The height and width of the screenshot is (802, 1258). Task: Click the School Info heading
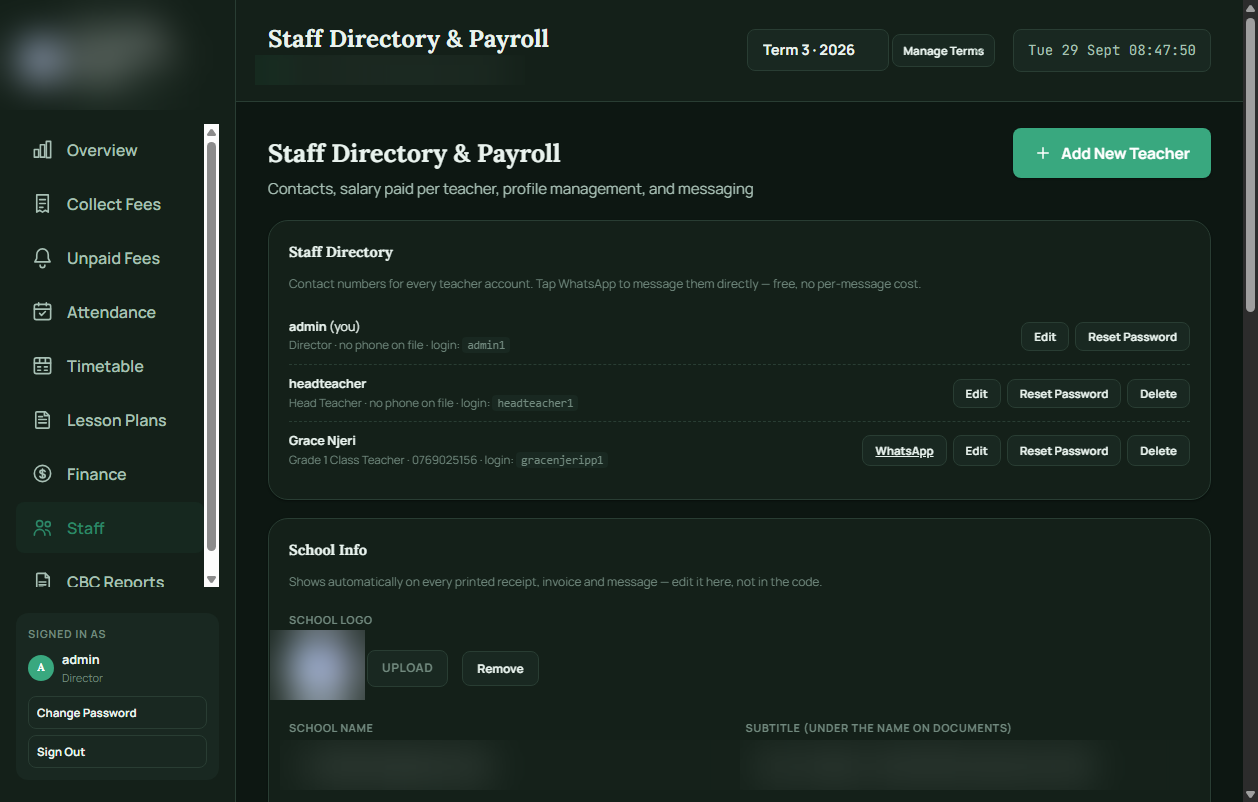tap(328, 550)
